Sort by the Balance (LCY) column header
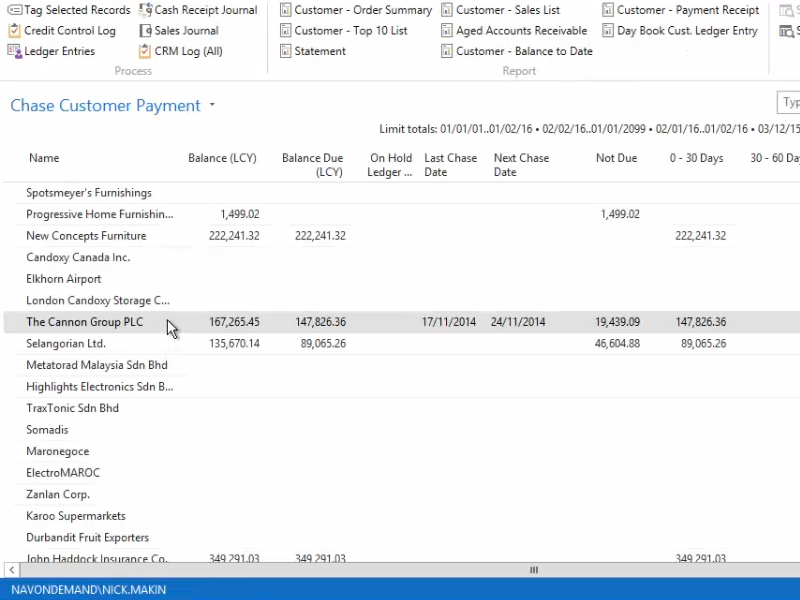This screenshot has width=800, height=600. click(222, 158)
